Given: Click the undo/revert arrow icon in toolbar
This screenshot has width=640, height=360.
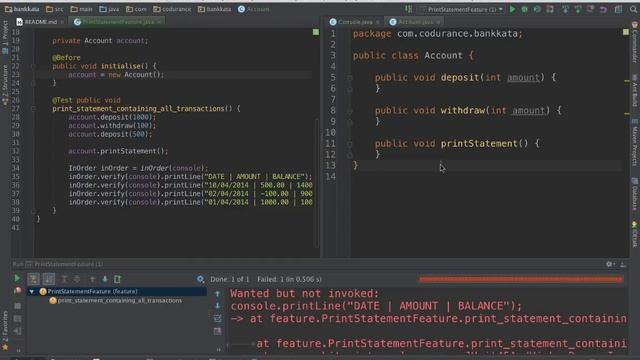Looking at the screenshot, I should pos(603,9).
